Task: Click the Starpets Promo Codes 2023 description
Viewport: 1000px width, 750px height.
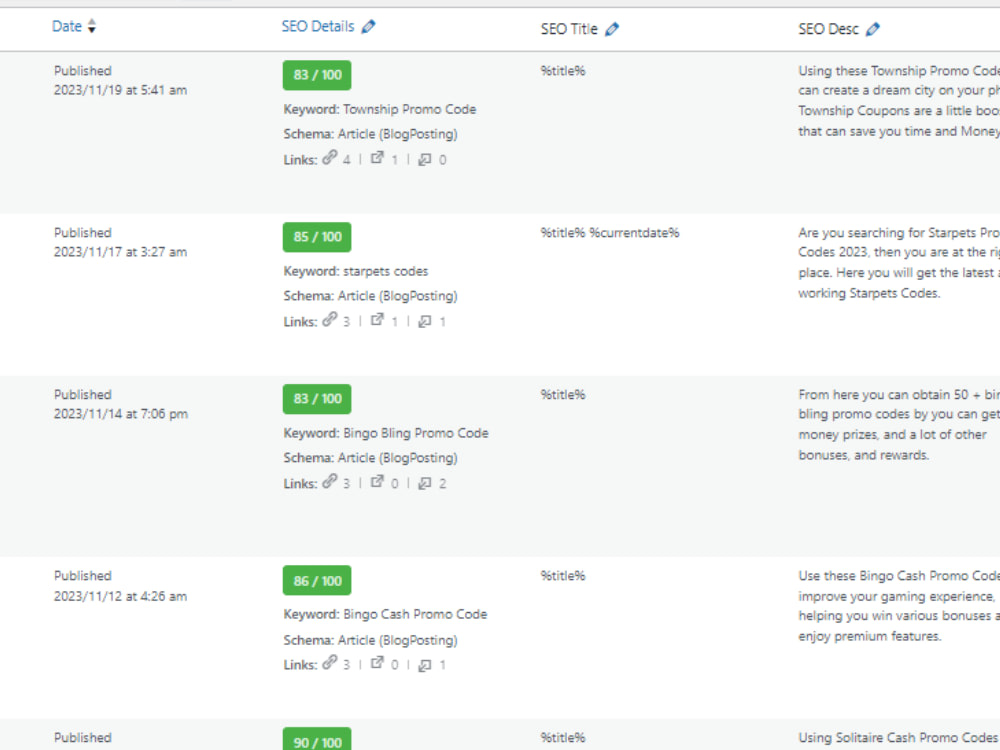Action: pyautogui.click(x=899, y=263)
